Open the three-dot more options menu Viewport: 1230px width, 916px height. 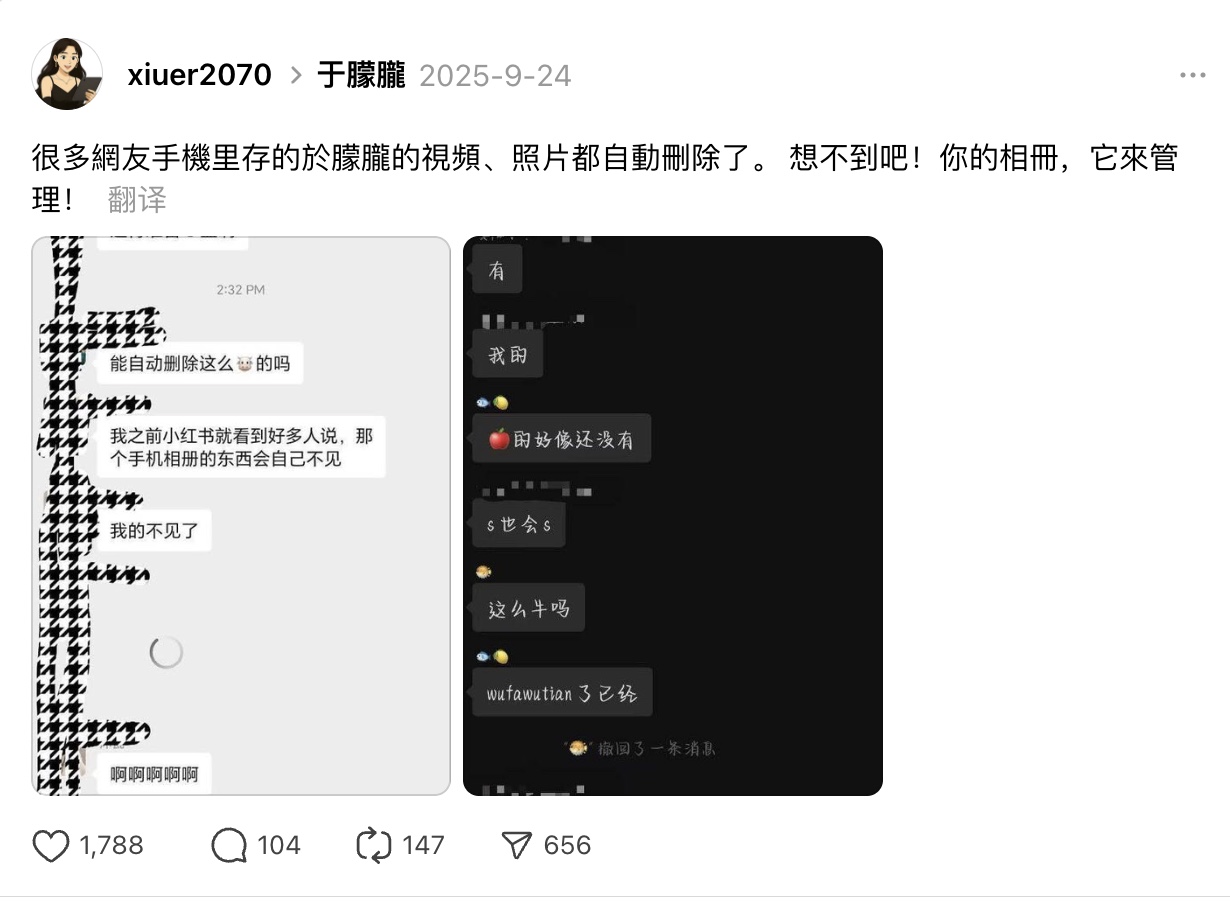(1192, 76)
